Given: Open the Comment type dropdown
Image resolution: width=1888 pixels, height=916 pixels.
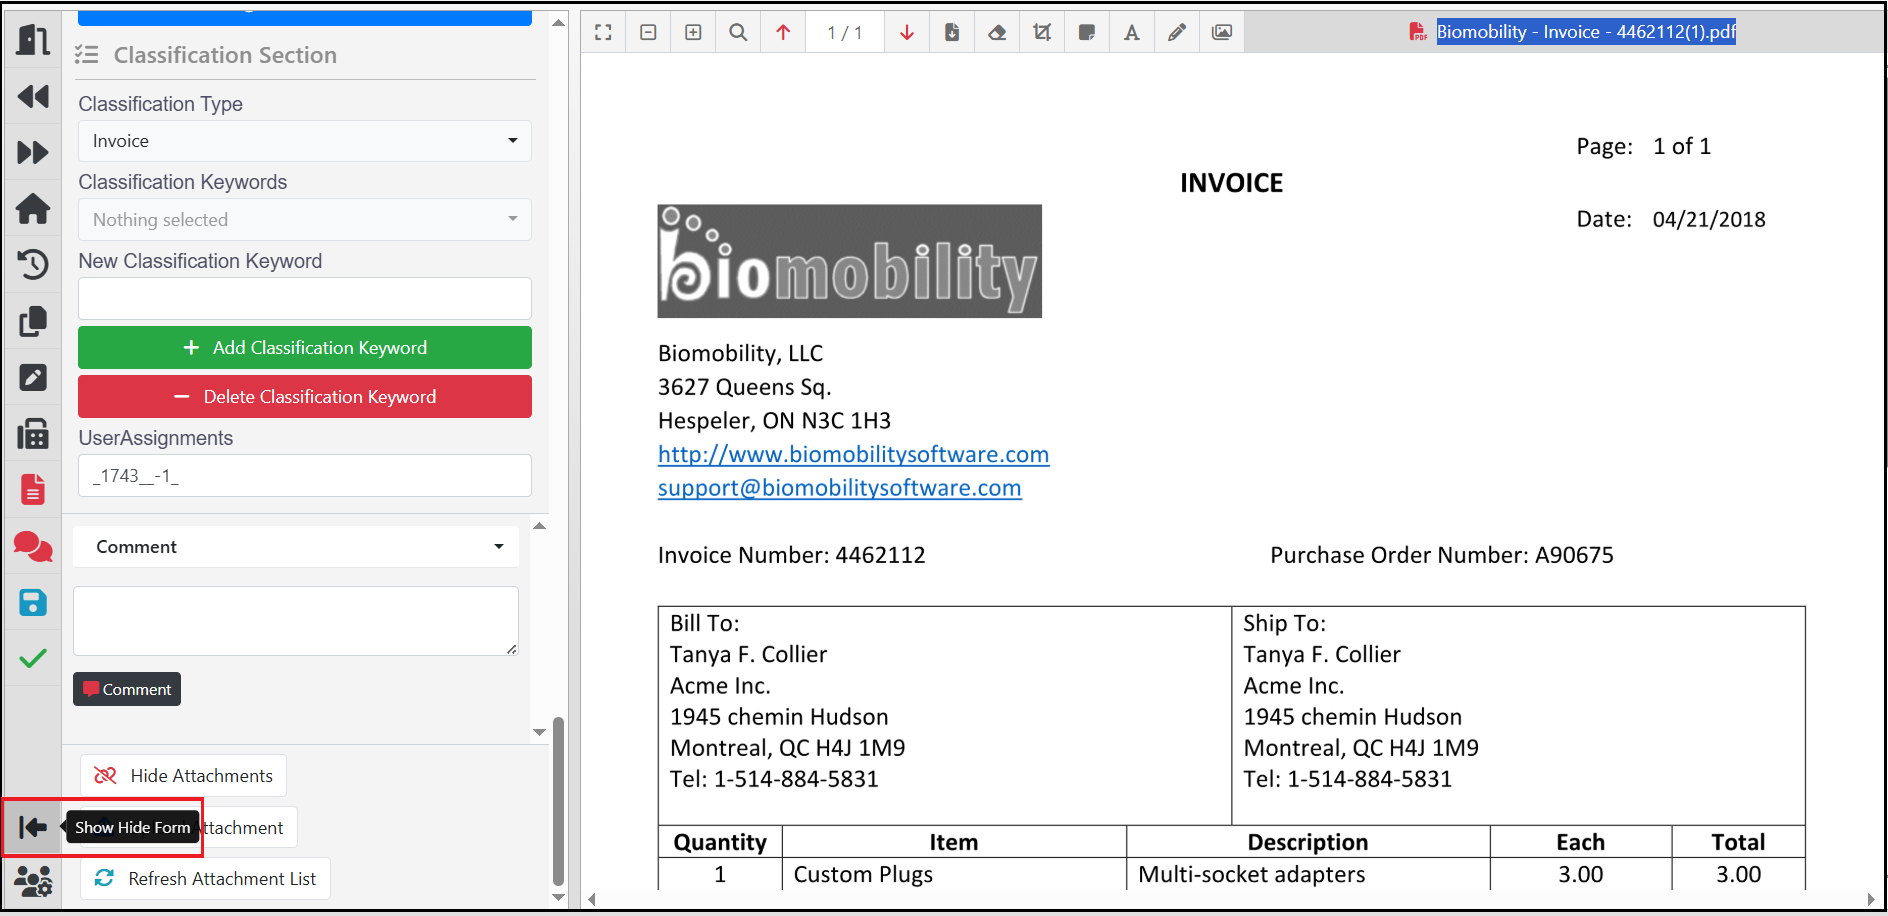Looking at the screenshot, I should coord(296,547).
